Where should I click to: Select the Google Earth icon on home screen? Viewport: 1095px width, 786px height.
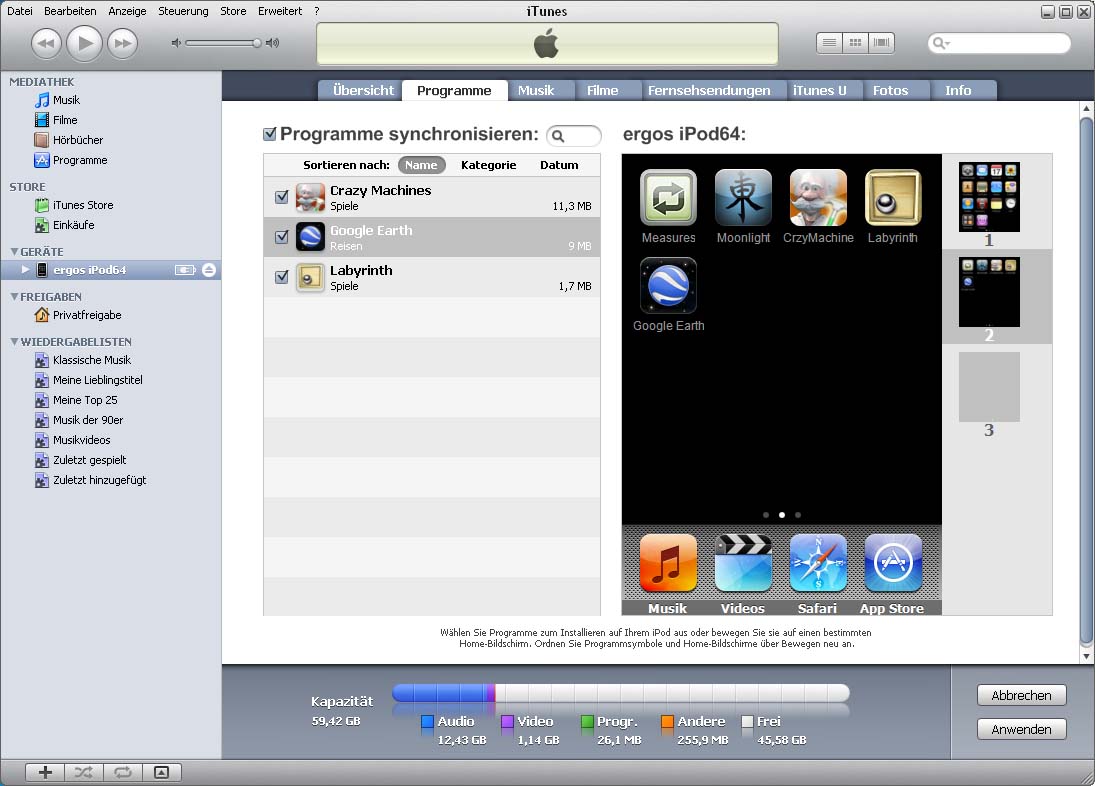668,286
